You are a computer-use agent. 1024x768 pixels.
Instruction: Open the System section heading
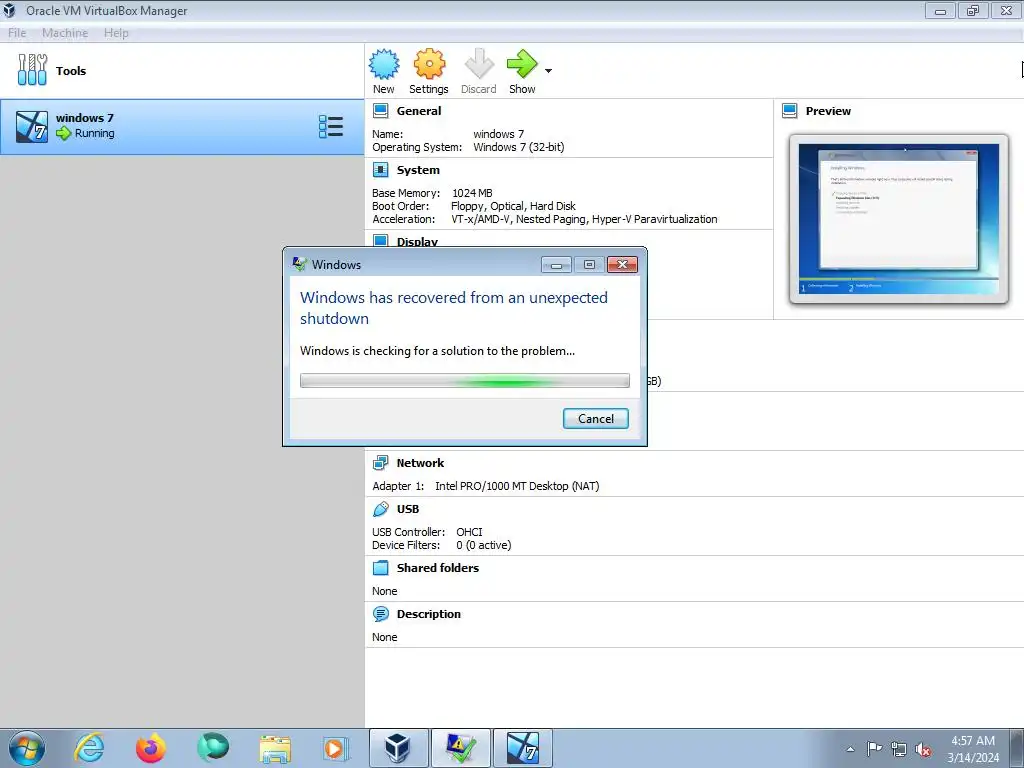click(418, 170)
